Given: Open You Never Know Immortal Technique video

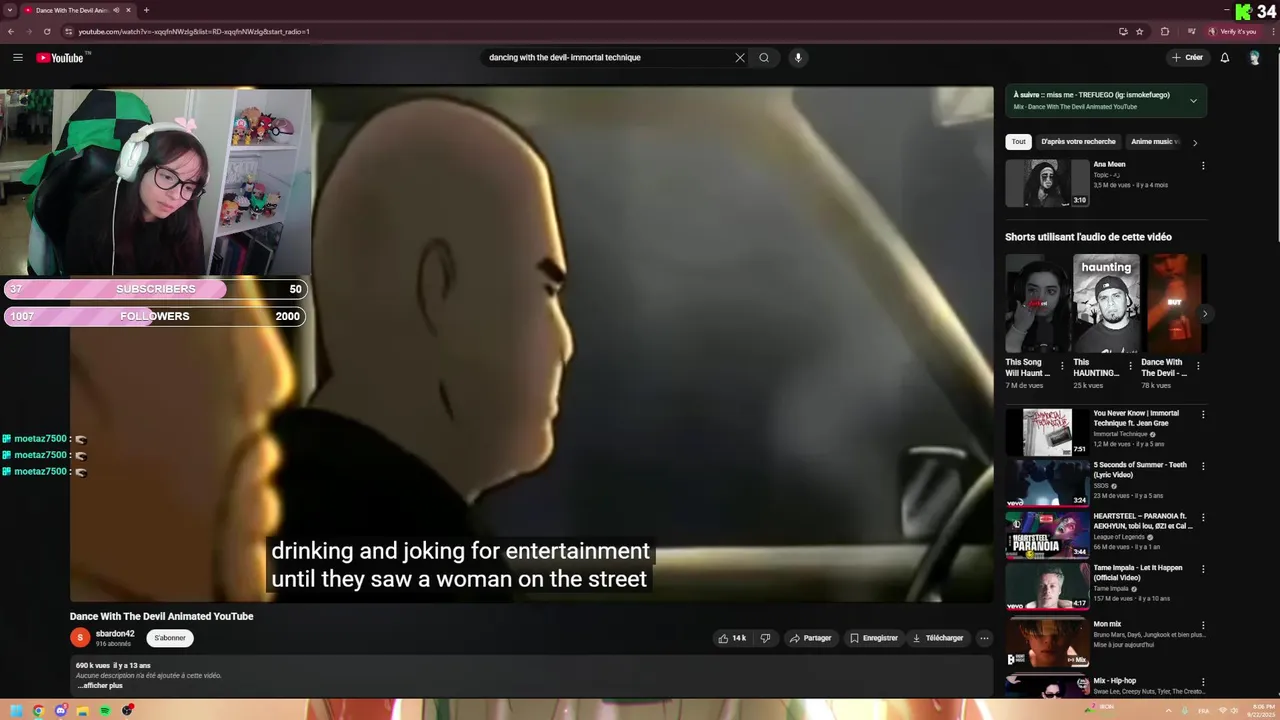Looking at the screenshot, I should [1047, 432].
